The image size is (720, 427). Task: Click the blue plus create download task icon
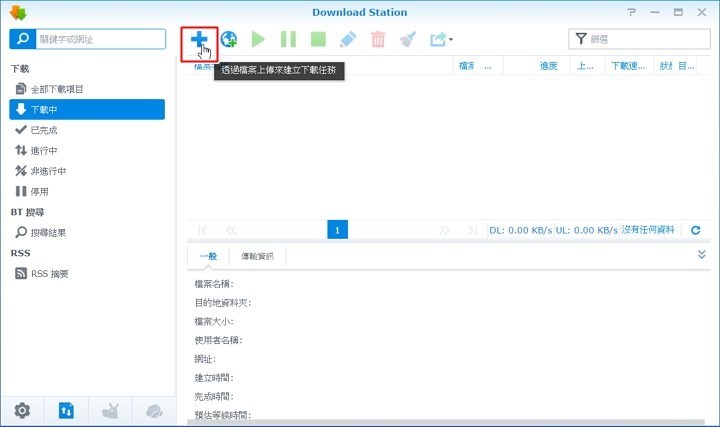point(199,40)
